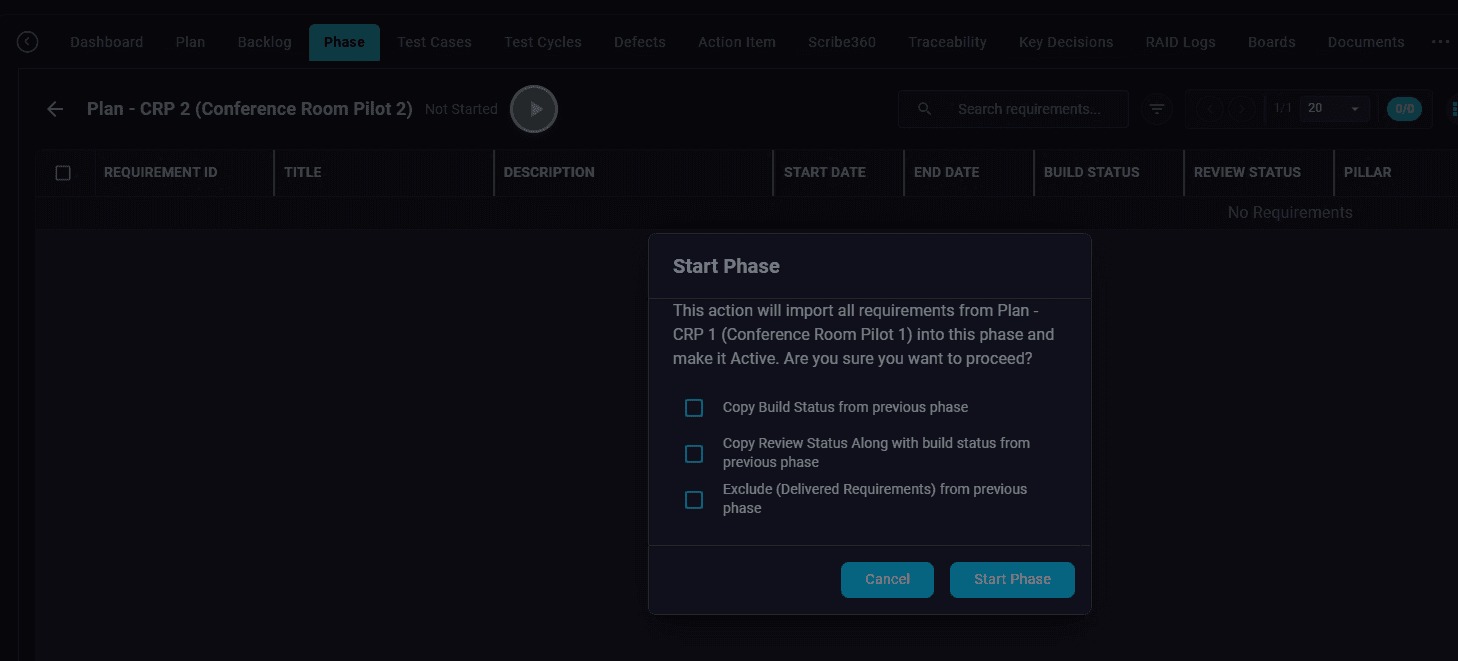Go to previous page of requirements
Viewport: 1458px width, 661px height.
(1211, 109)
